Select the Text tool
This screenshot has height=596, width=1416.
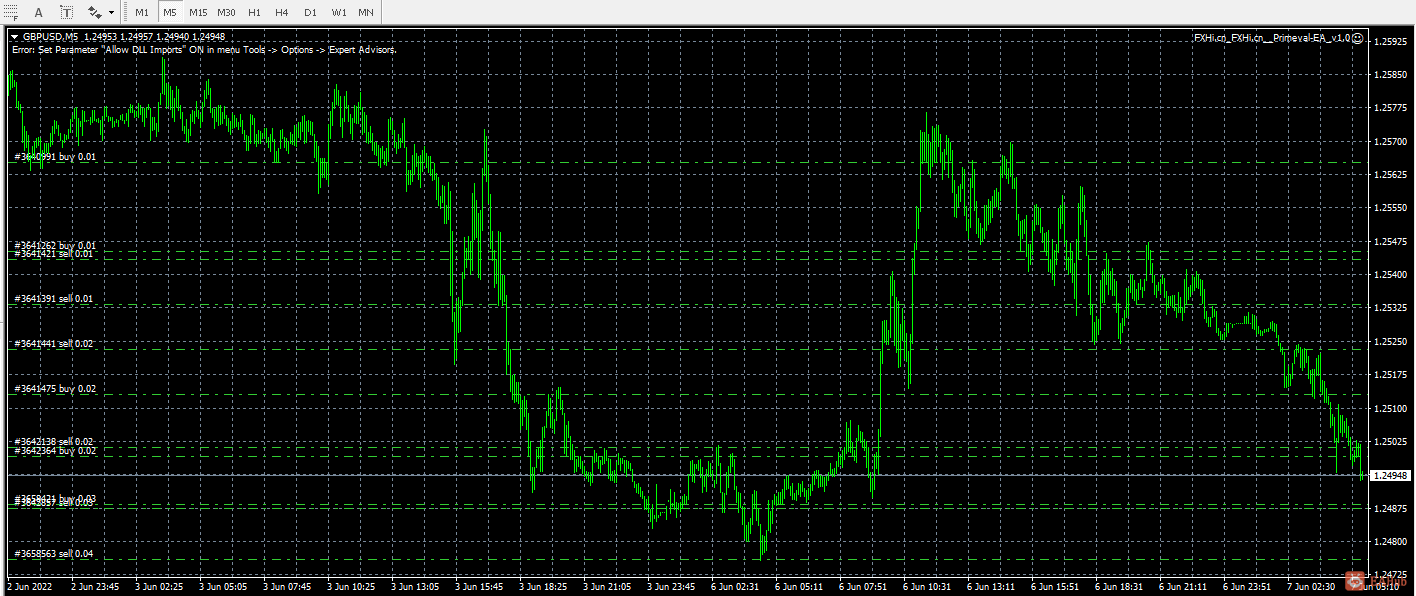[39, 12]
